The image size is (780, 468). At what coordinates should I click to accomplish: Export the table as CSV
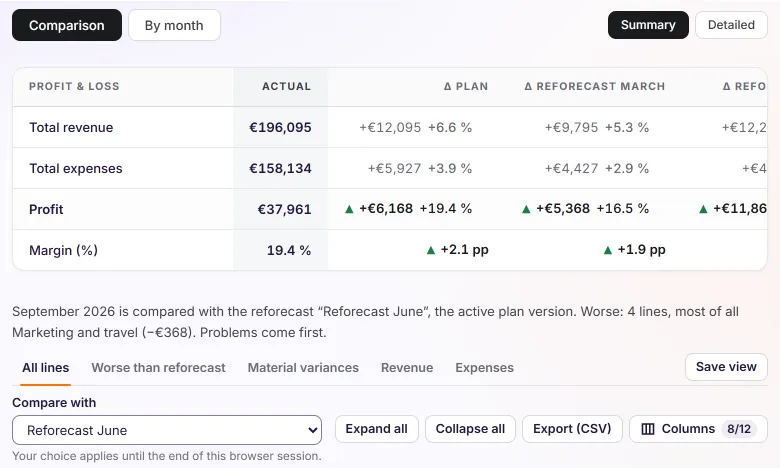tap(572, 429)
